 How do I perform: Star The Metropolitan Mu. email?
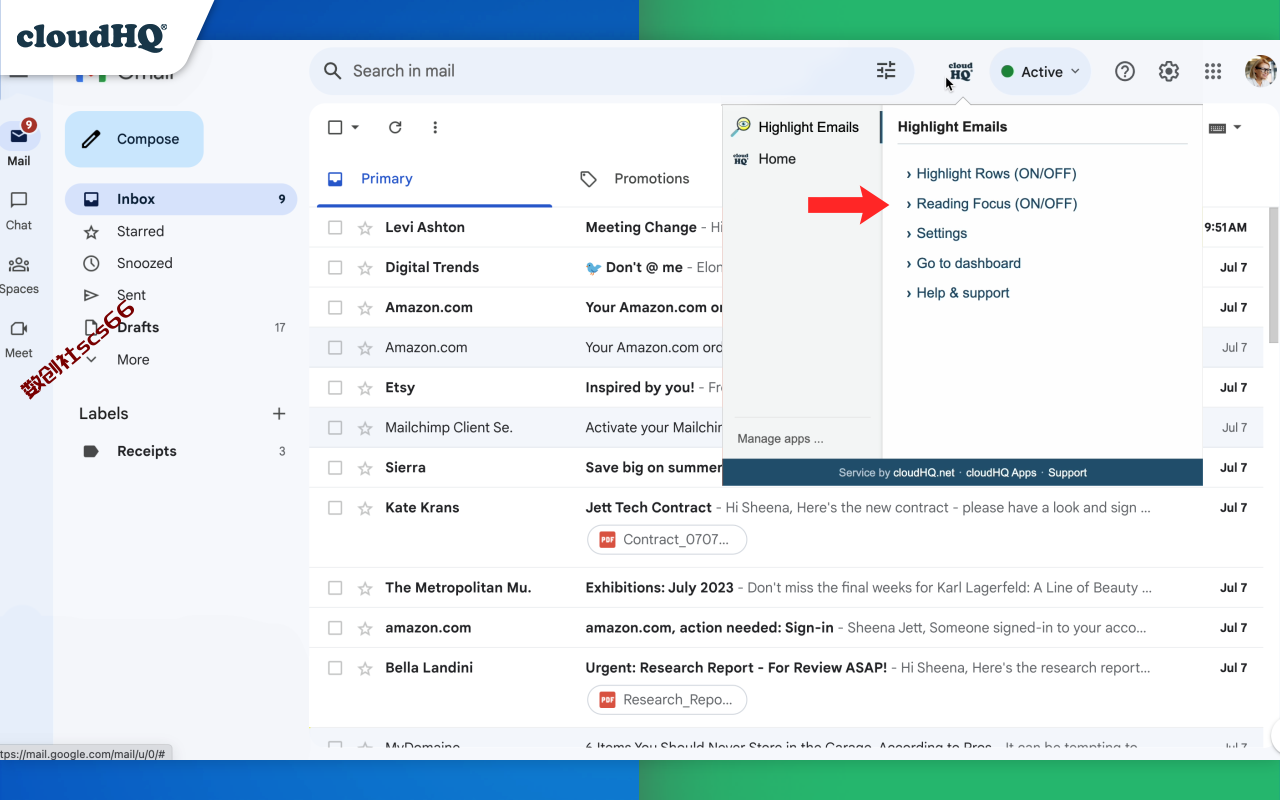pyautogui.click(x=365, y=587)
